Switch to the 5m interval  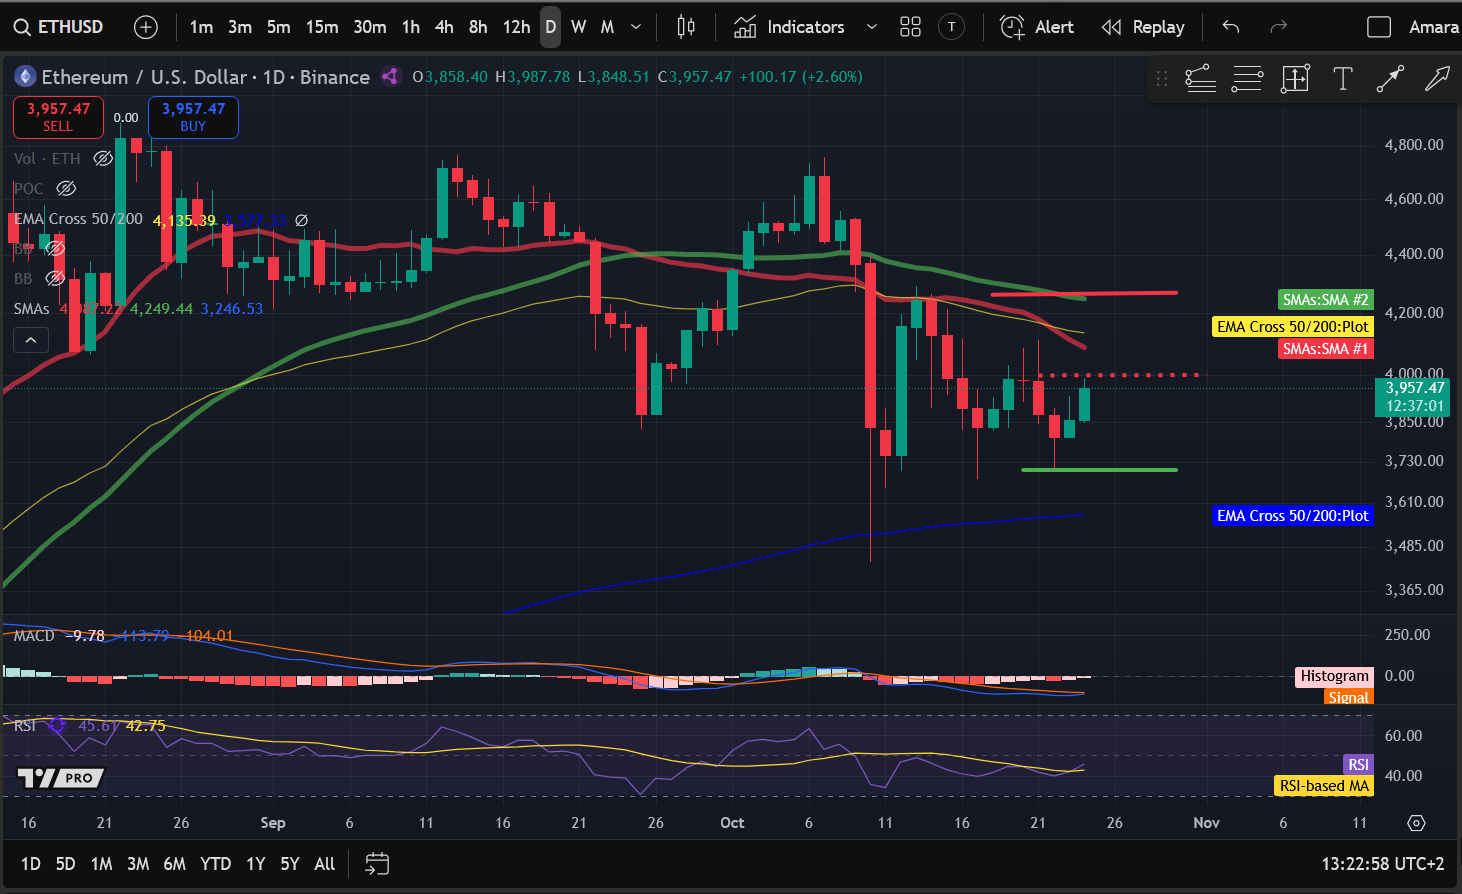[279, 27]
